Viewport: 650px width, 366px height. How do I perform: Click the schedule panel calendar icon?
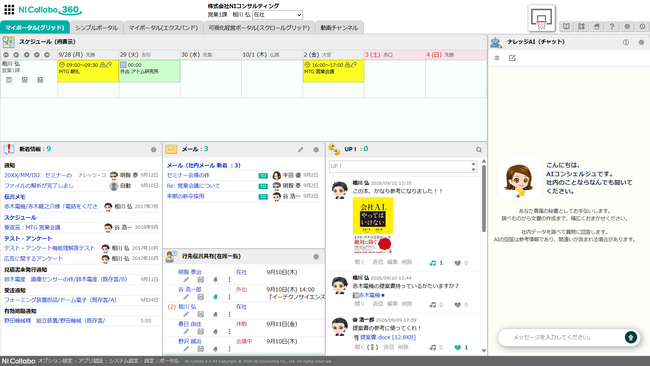(8, 42)
